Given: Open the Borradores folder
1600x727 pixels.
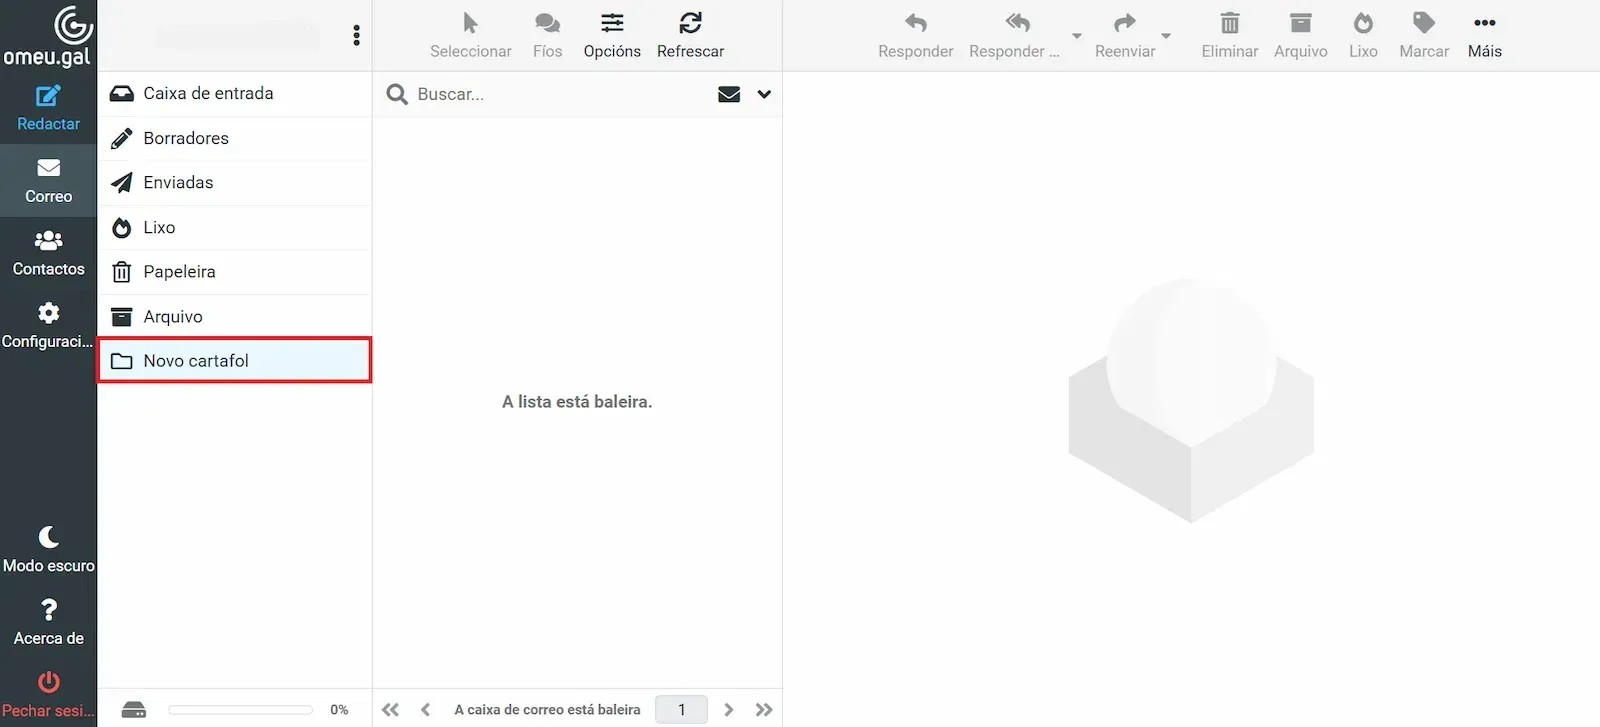Looking at the screenshot, I should [186, 138].
